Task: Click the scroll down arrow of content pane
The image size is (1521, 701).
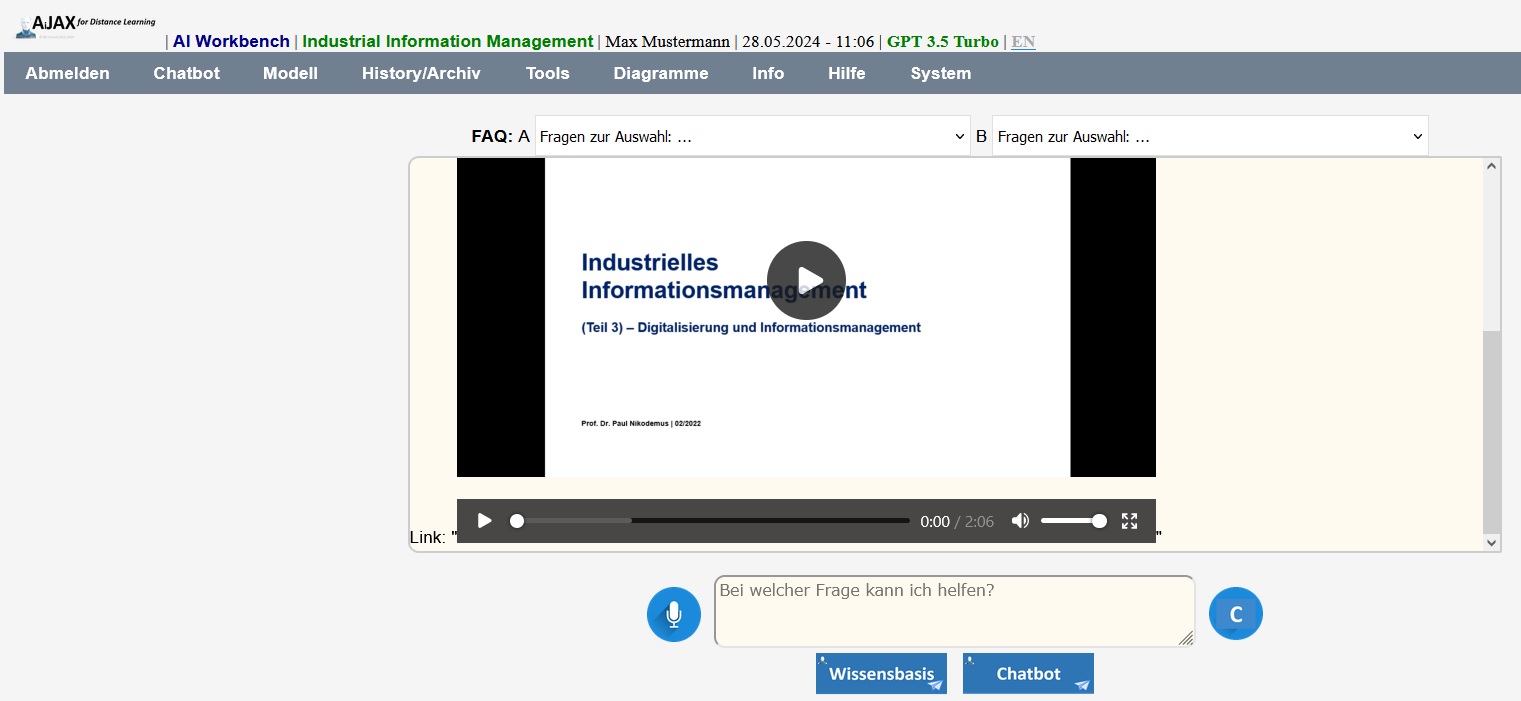Action: coord(1492,542)
